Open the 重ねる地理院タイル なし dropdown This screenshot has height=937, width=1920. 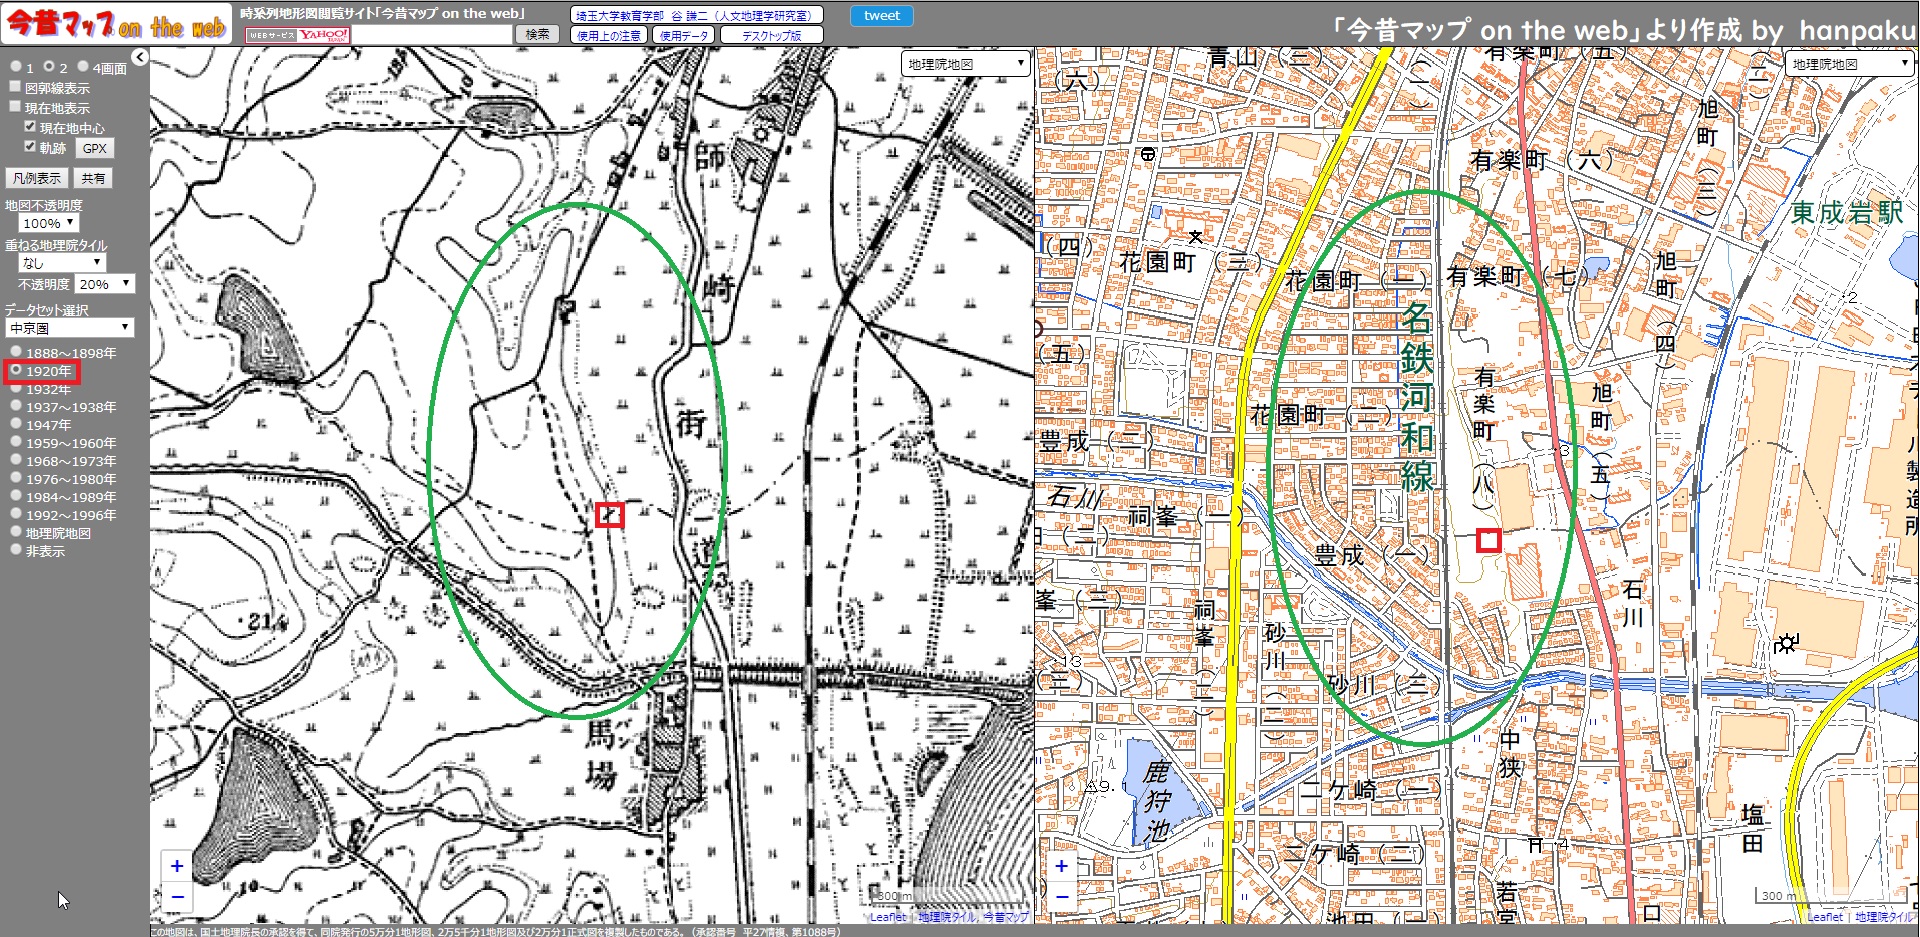(62, 262)
